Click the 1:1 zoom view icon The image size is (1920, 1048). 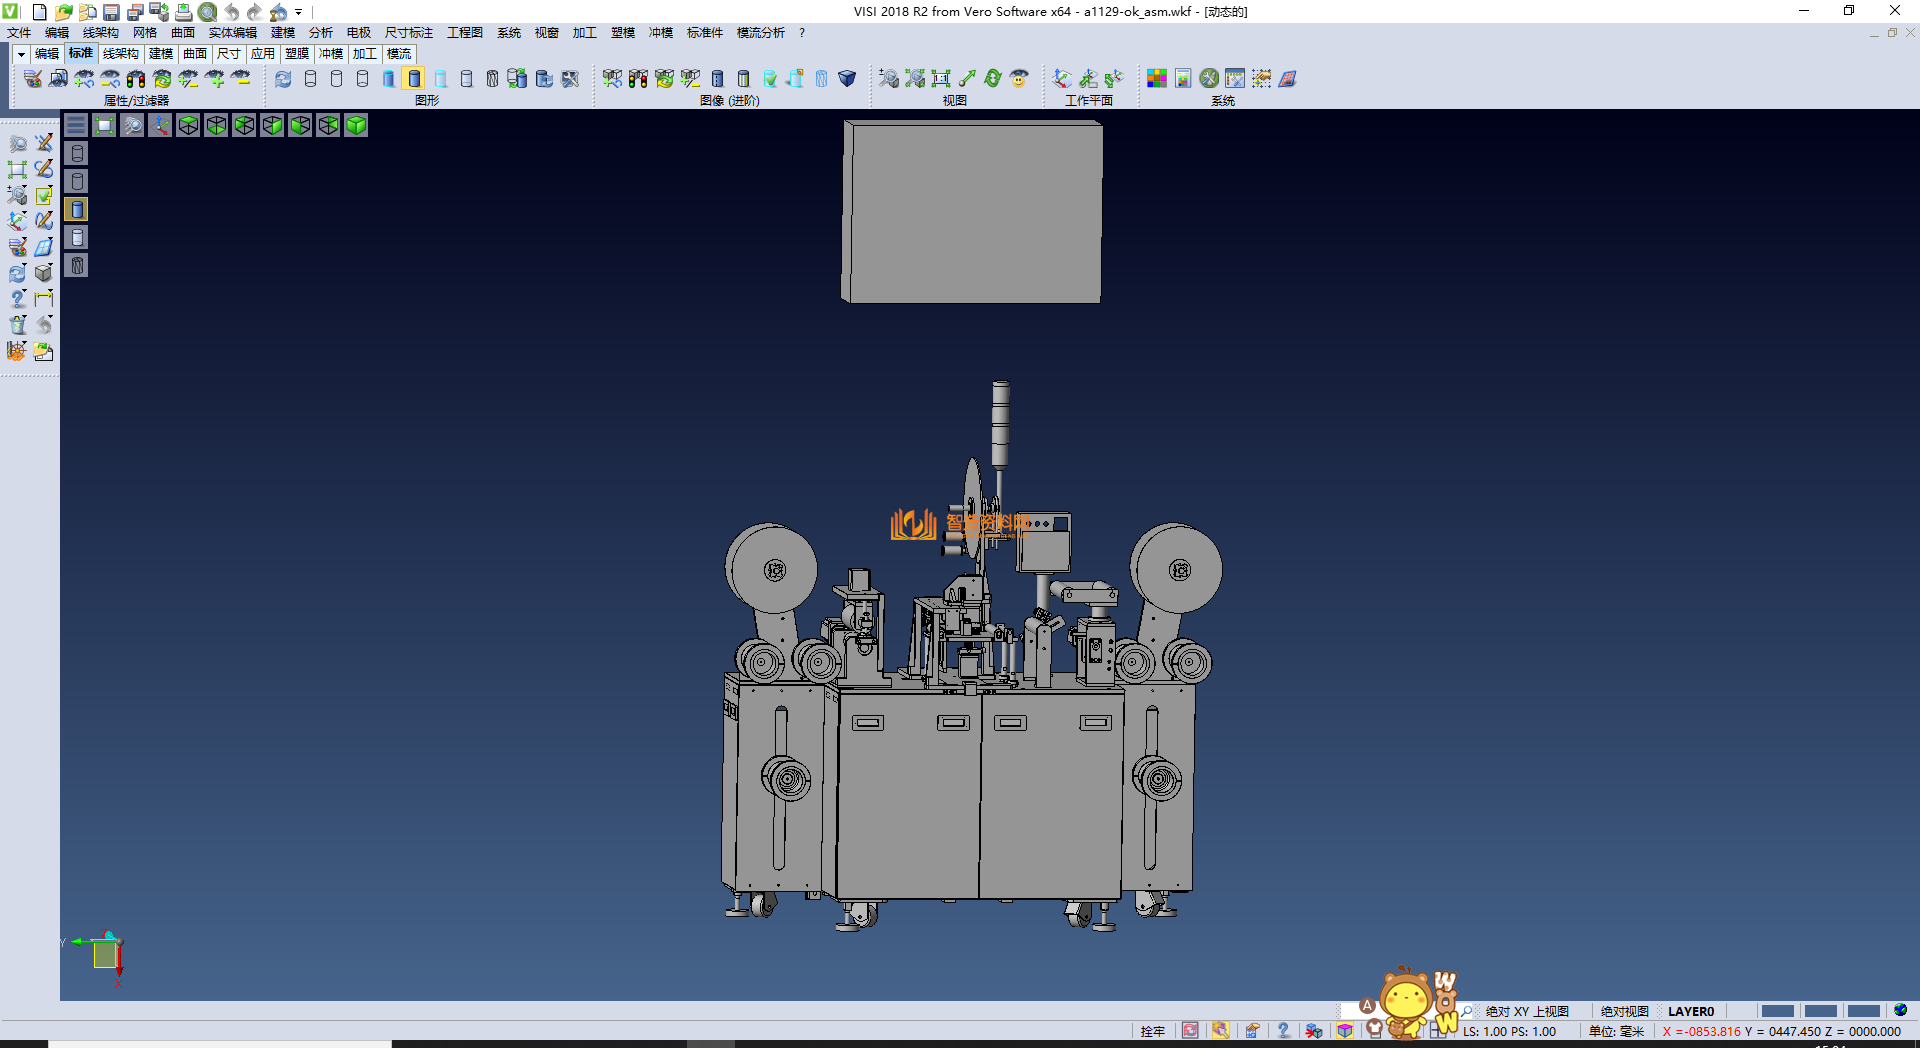tap(941, 78)
